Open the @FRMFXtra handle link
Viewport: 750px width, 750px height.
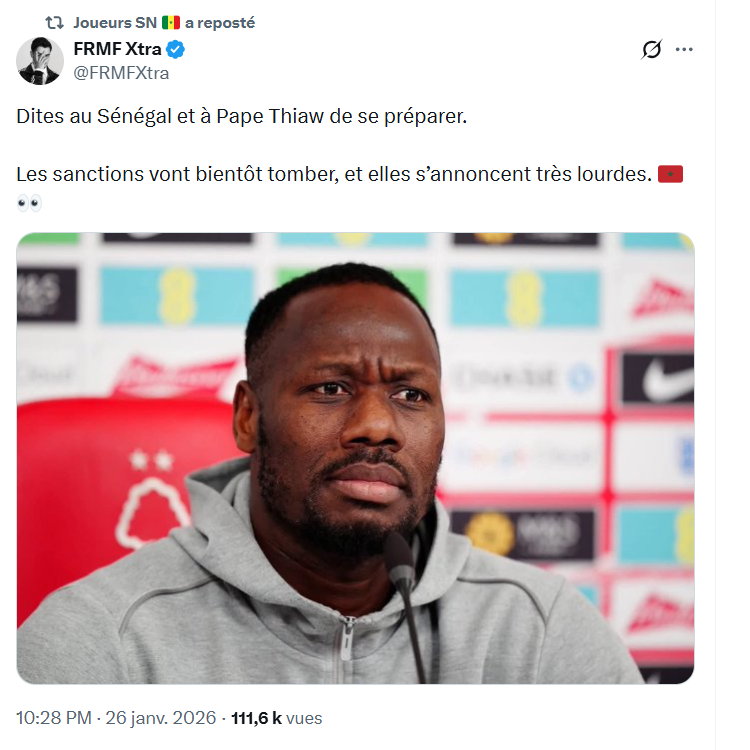(122, 72)
